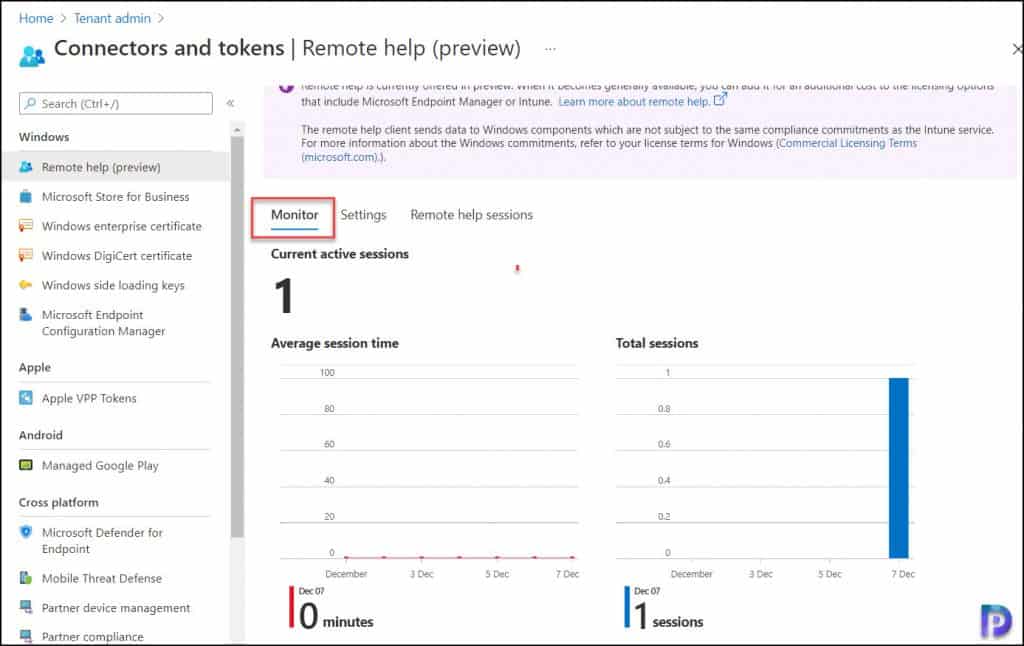Click the Android section heading
This screenshot has width=1024, height=646.
(40, 435)
